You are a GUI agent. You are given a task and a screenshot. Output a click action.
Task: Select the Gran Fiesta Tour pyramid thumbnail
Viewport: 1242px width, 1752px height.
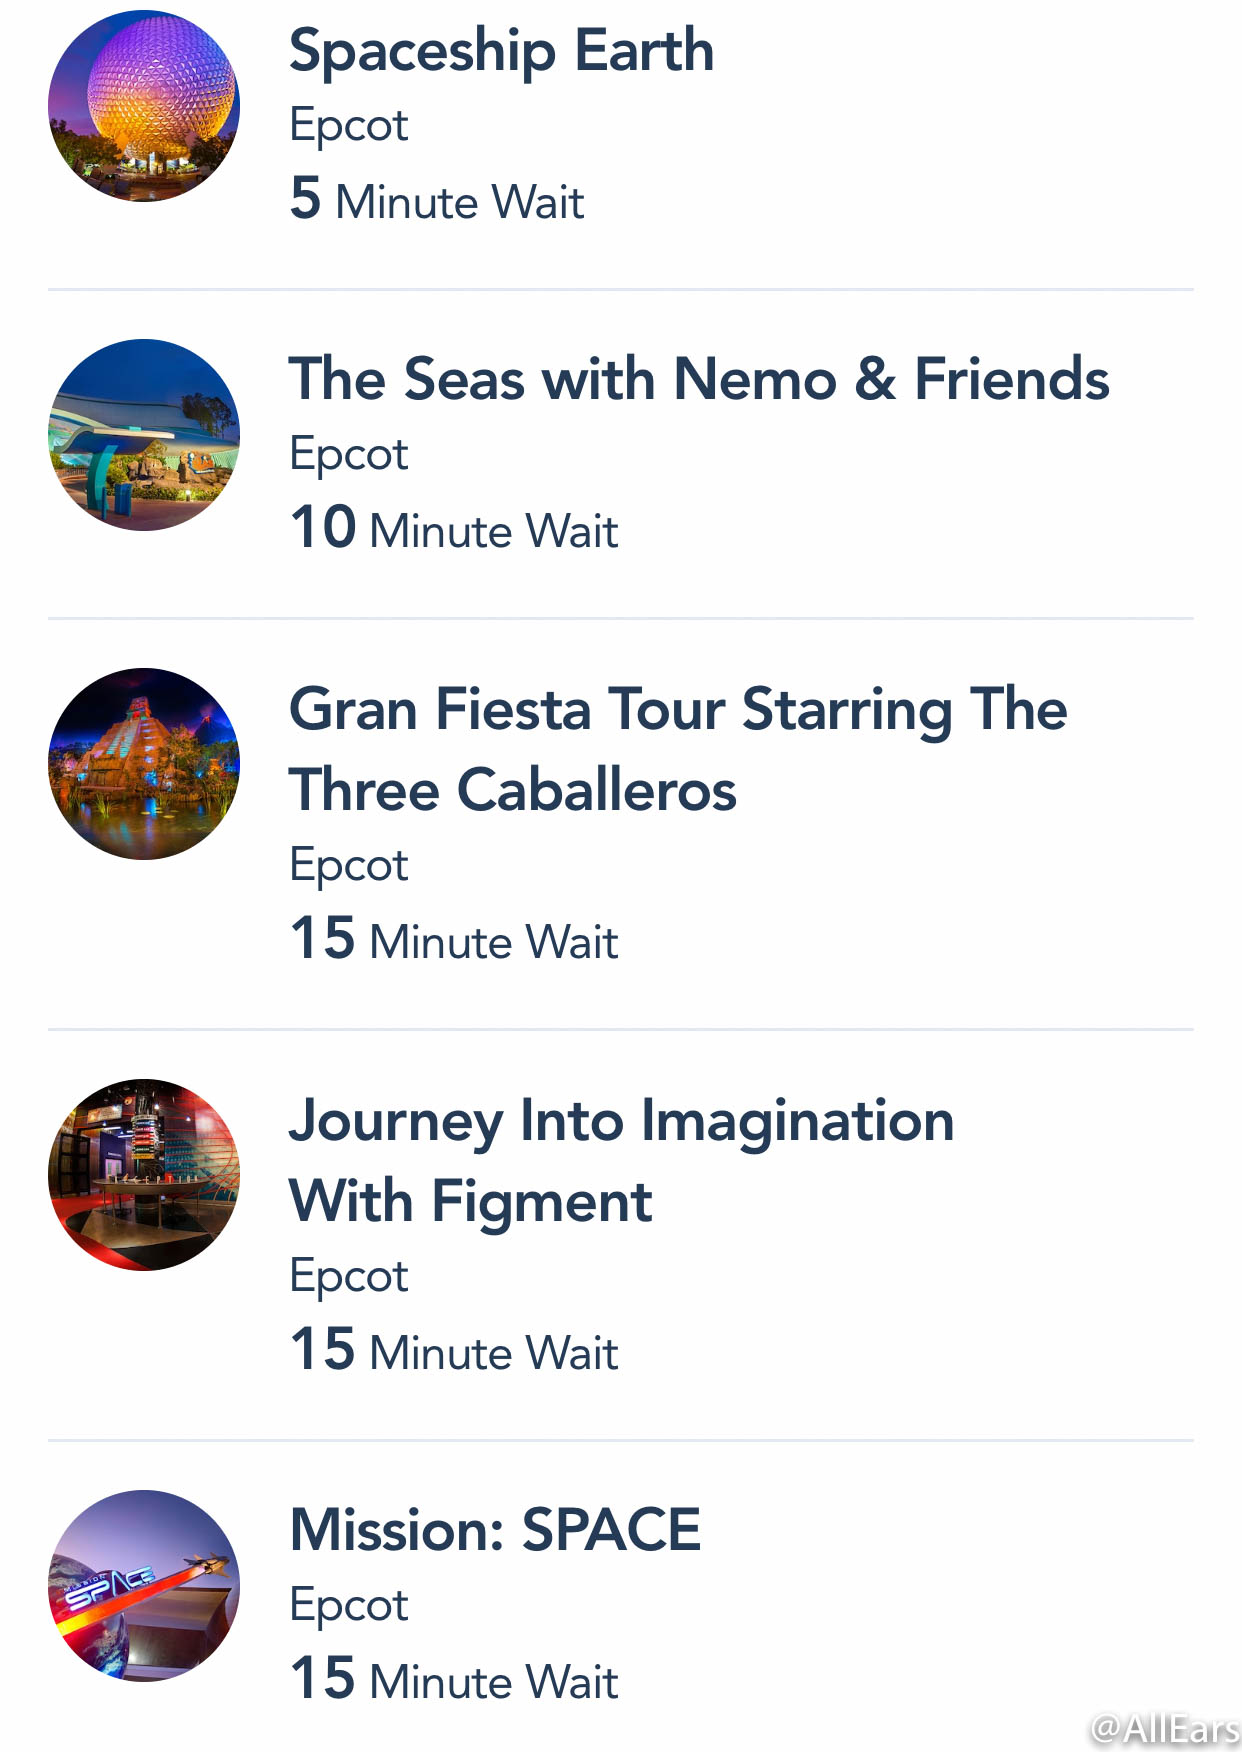click(144, 764)
